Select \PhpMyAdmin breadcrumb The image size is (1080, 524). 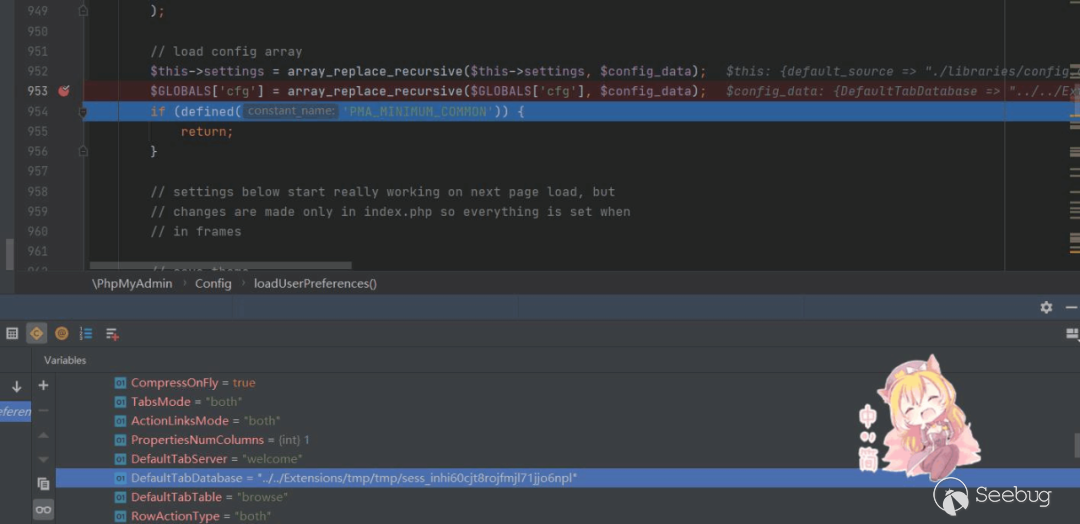click(x=132, y=284)
